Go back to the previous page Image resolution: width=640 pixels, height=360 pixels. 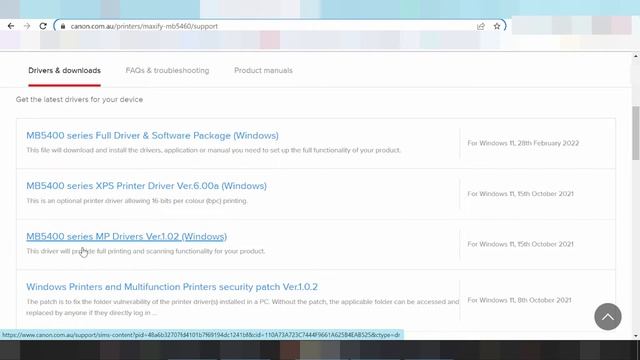[11, 26]
